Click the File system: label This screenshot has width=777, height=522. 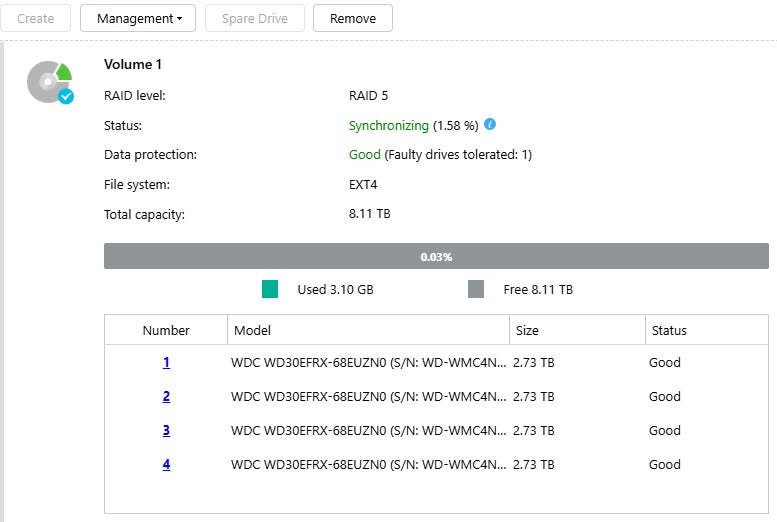(137, 185)
